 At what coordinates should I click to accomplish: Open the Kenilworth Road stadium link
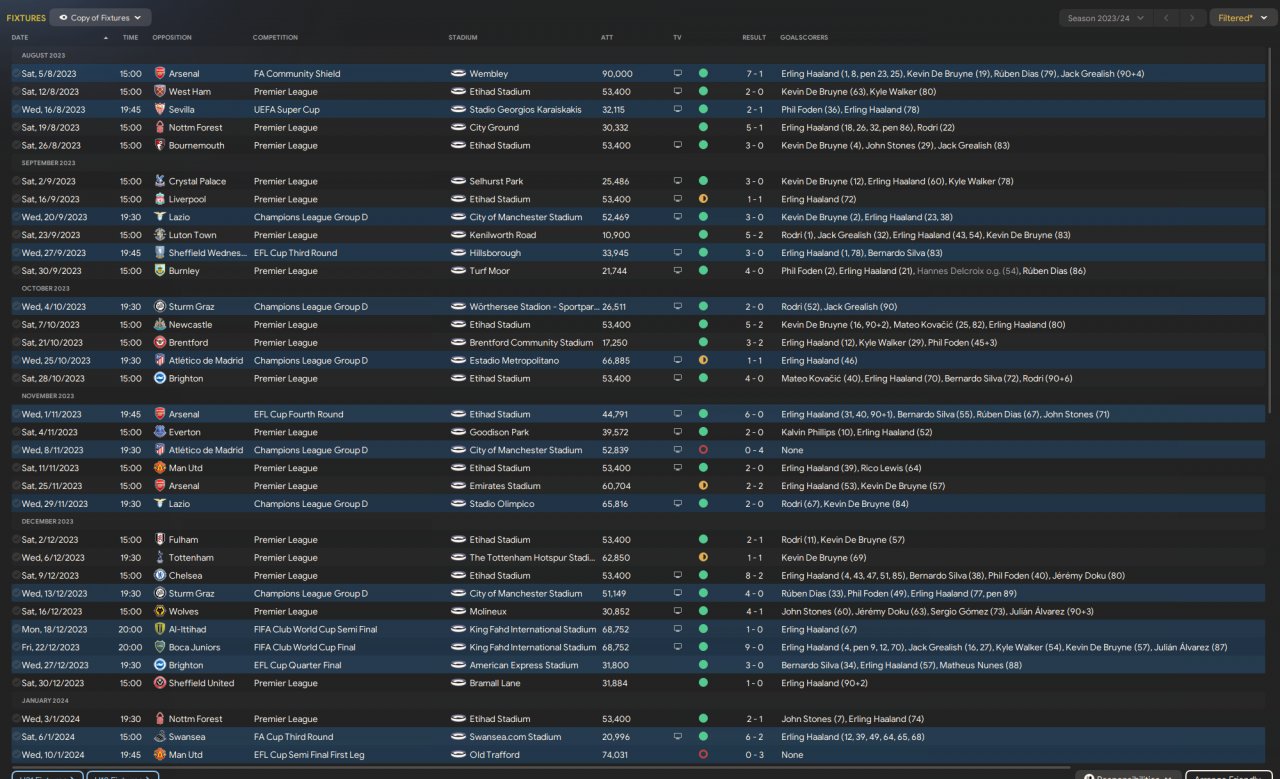tap(503, 235)
